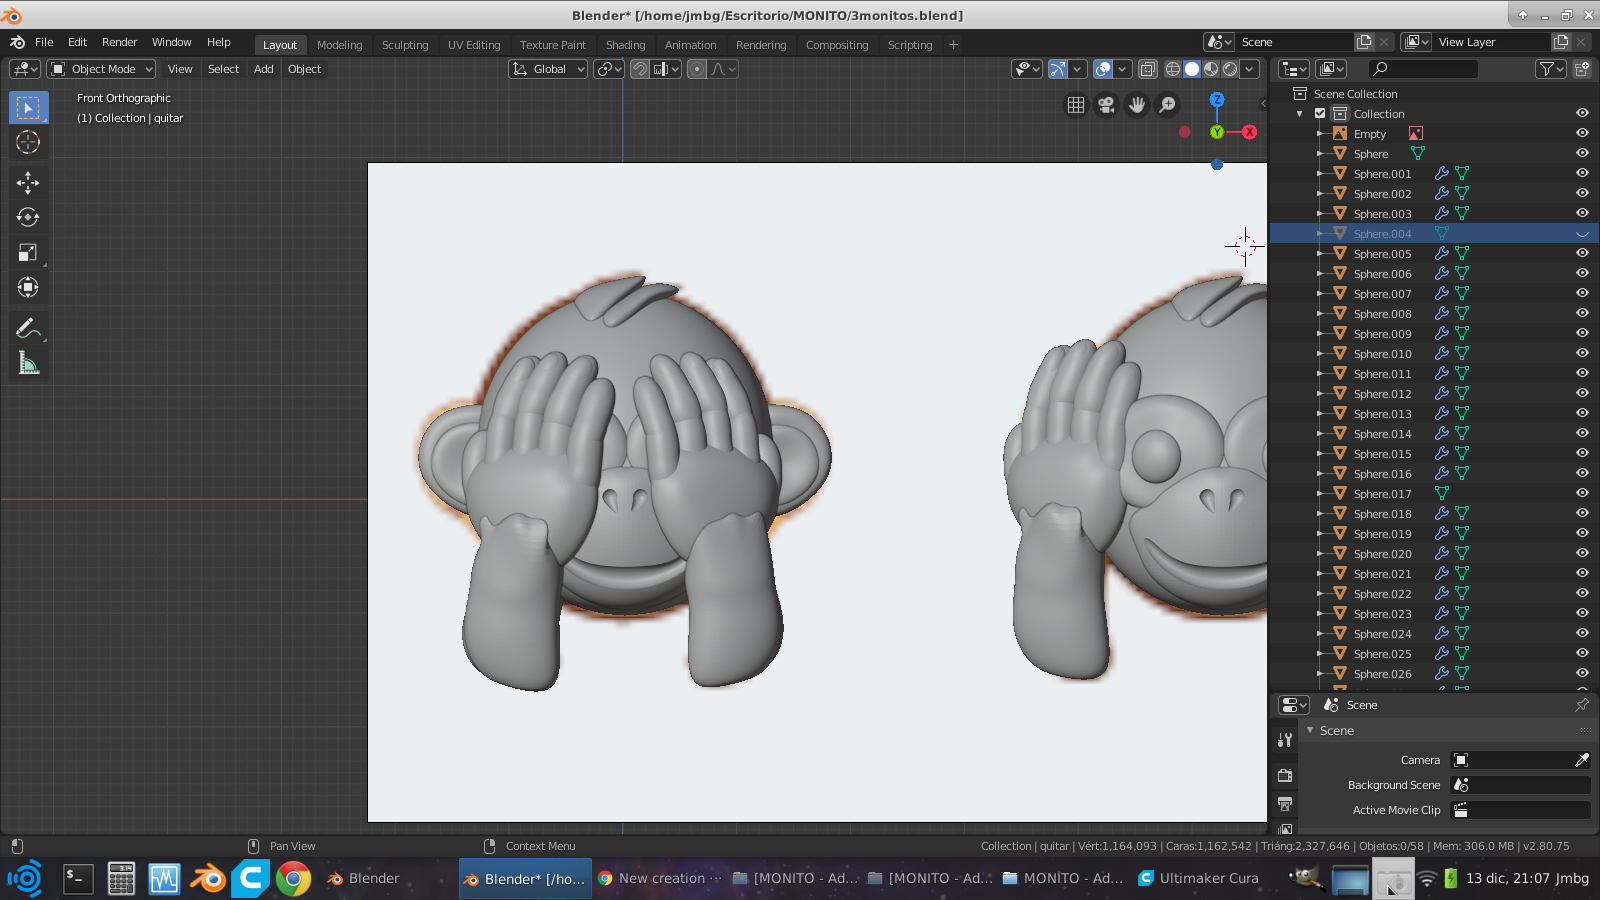Collapse the Scene Collection tree
1600x900 pixels.
coord(1299,113)
